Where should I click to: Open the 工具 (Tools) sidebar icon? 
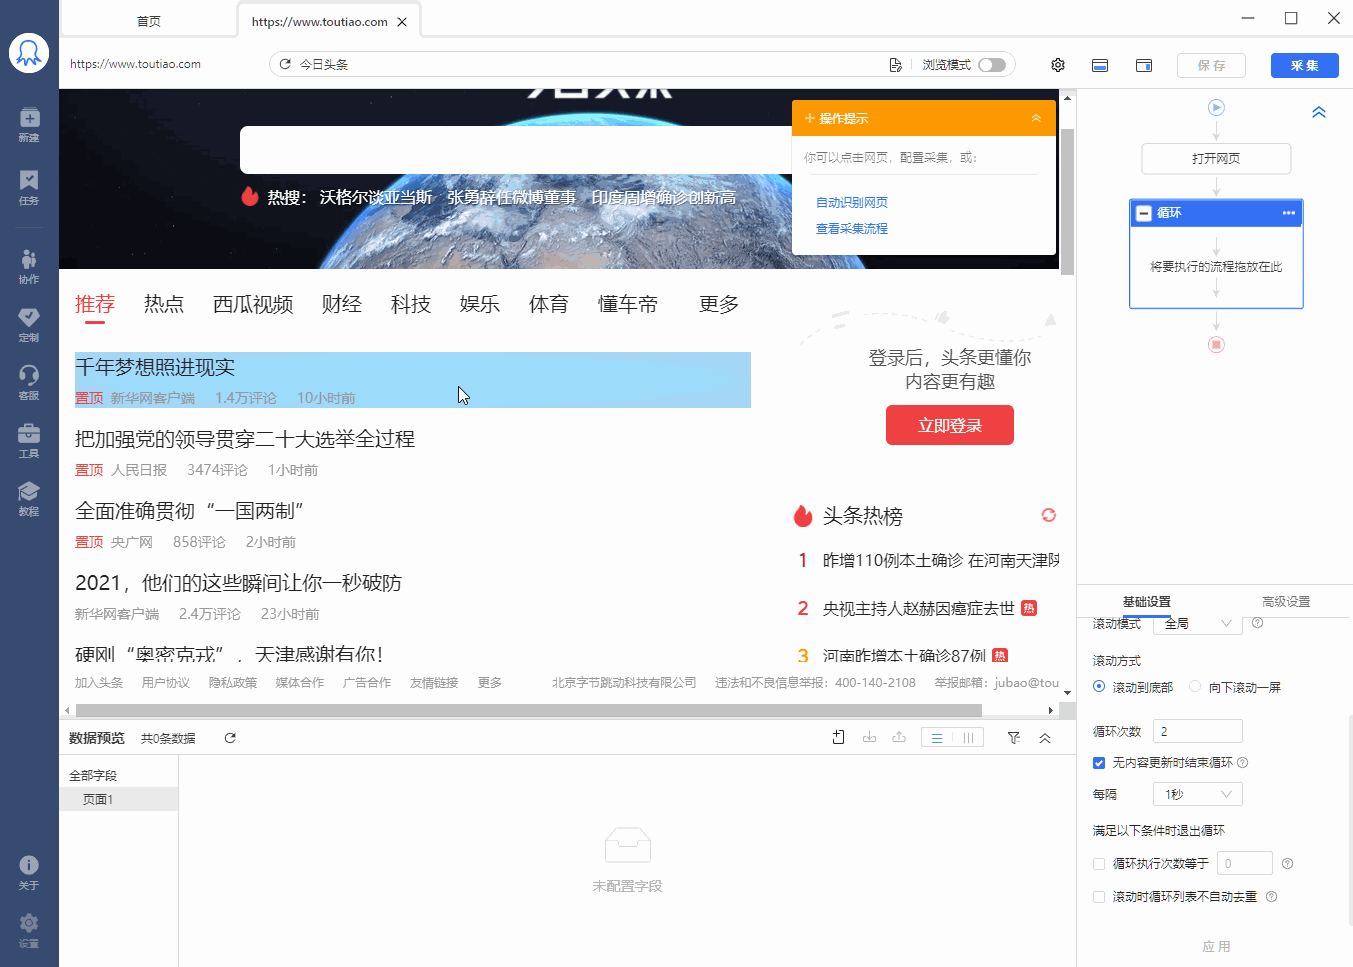pyautogui.click(x=29, y=440)
